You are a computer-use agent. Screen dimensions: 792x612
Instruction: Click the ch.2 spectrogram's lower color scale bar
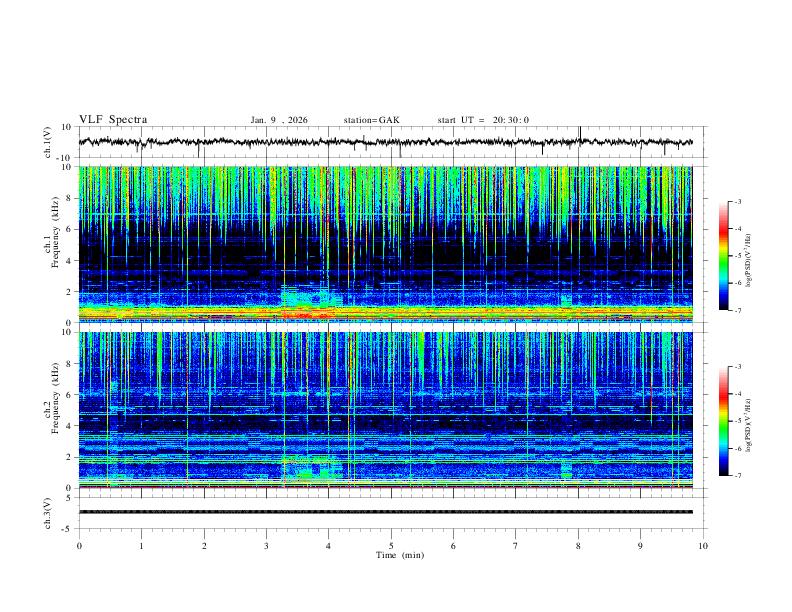click(x=723, y=421)
